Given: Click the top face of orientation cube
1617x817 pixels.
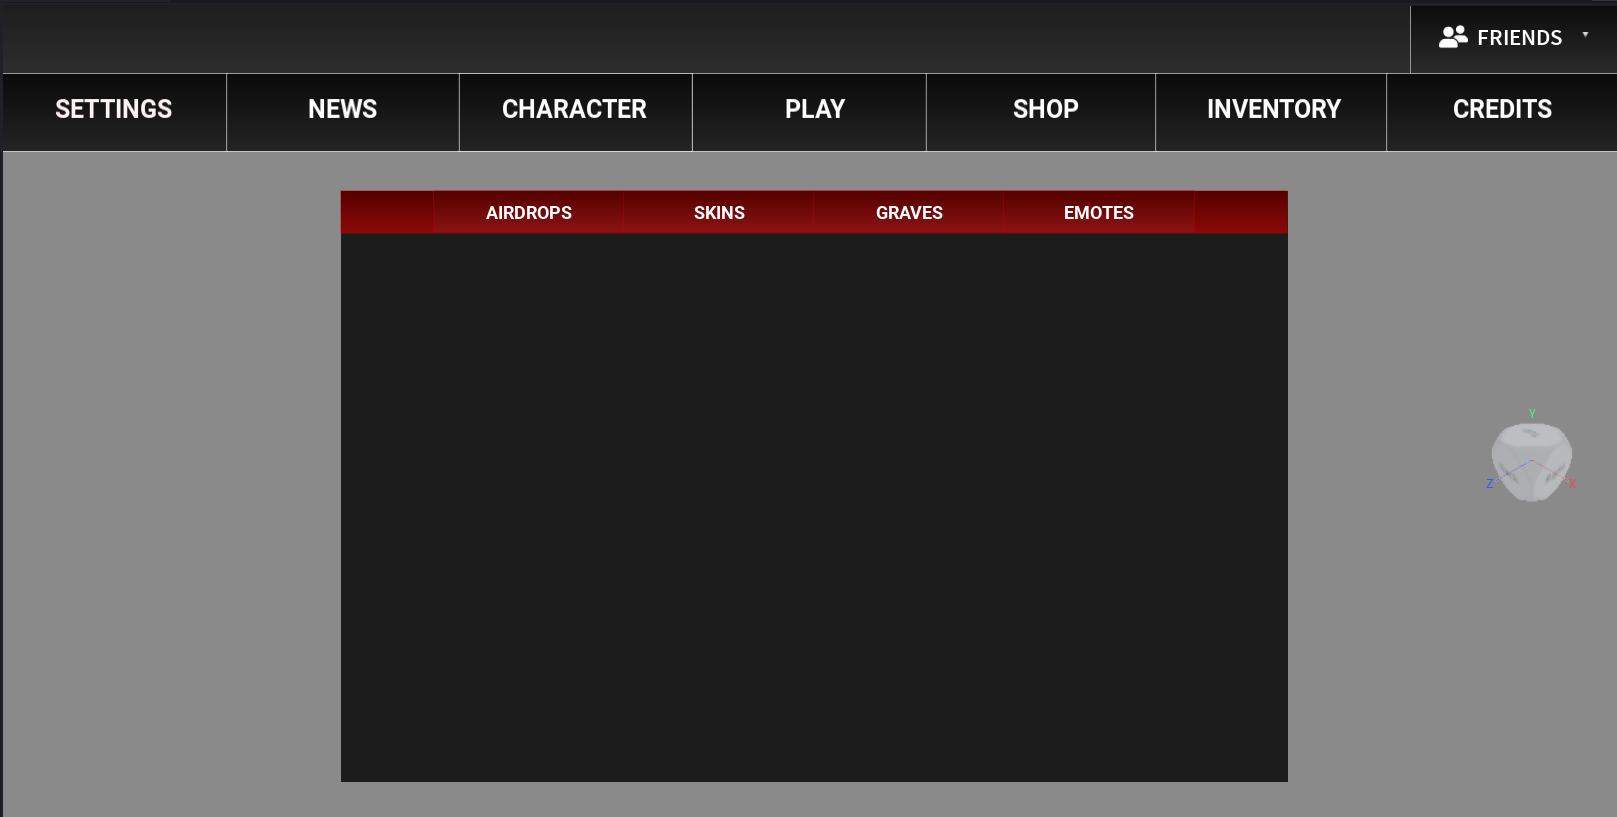Looking at the screenshot, I should pos(1531,434).
